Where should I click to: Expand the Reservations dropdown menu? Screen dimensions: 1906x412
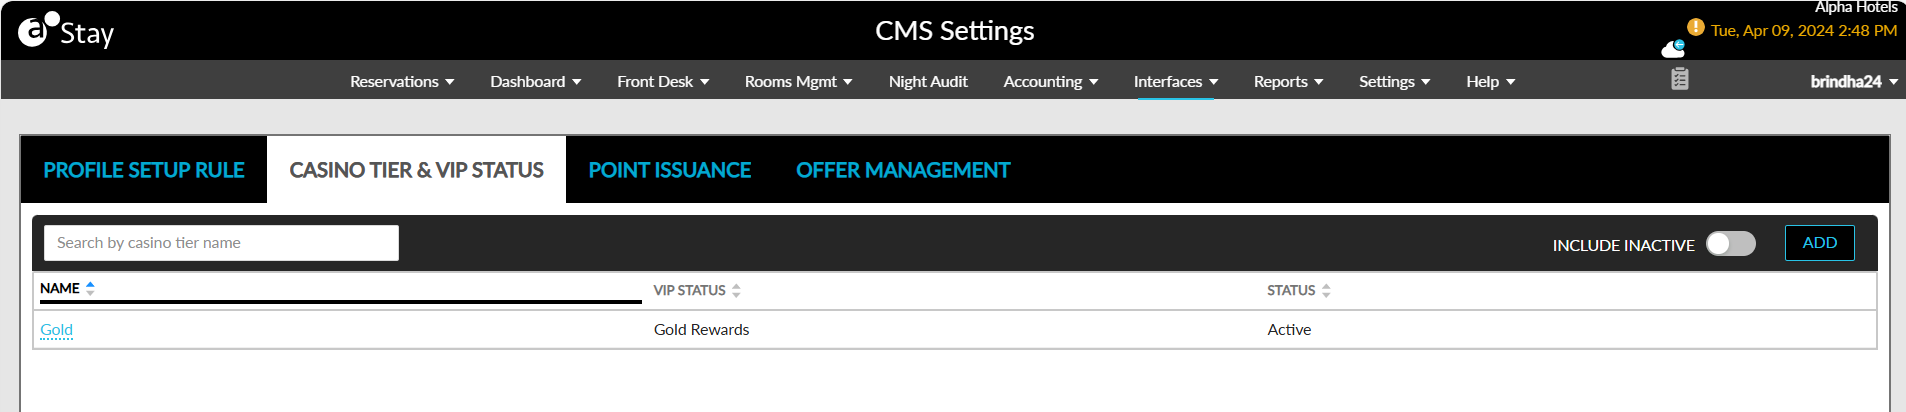pyautogui.click(x=402, y=81)
